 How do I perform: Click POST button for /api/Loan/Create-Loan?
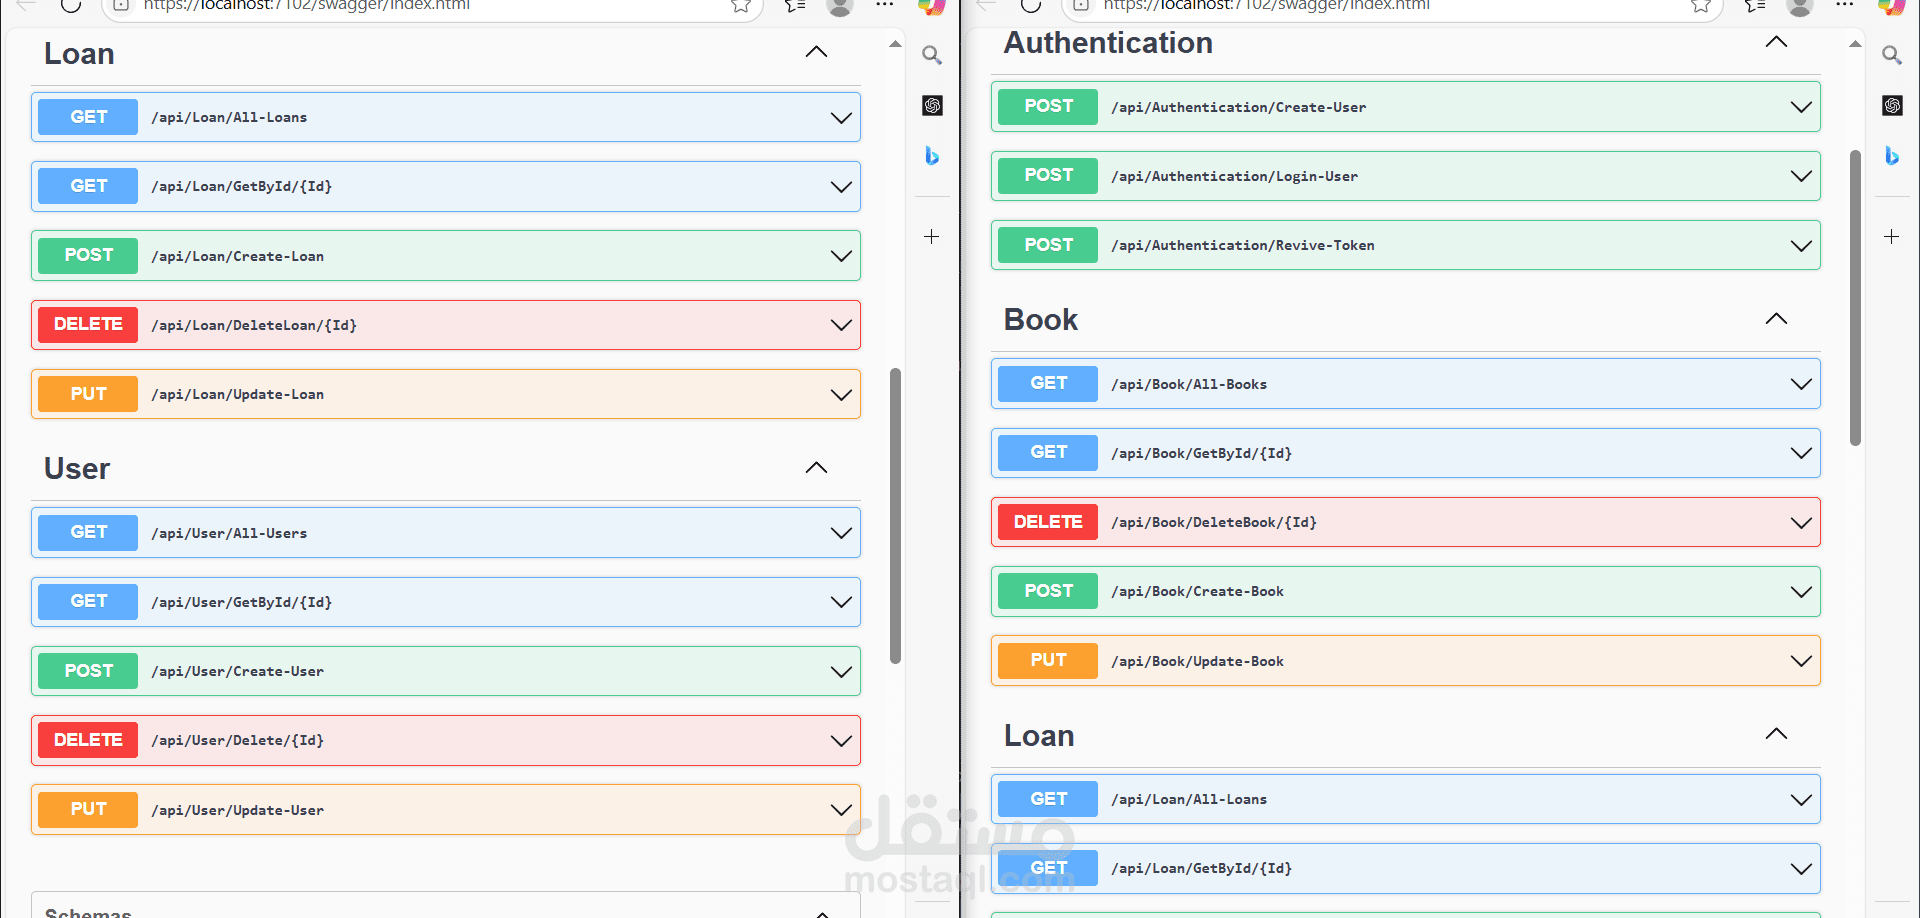pyautogui.click(x=88, y=256)
